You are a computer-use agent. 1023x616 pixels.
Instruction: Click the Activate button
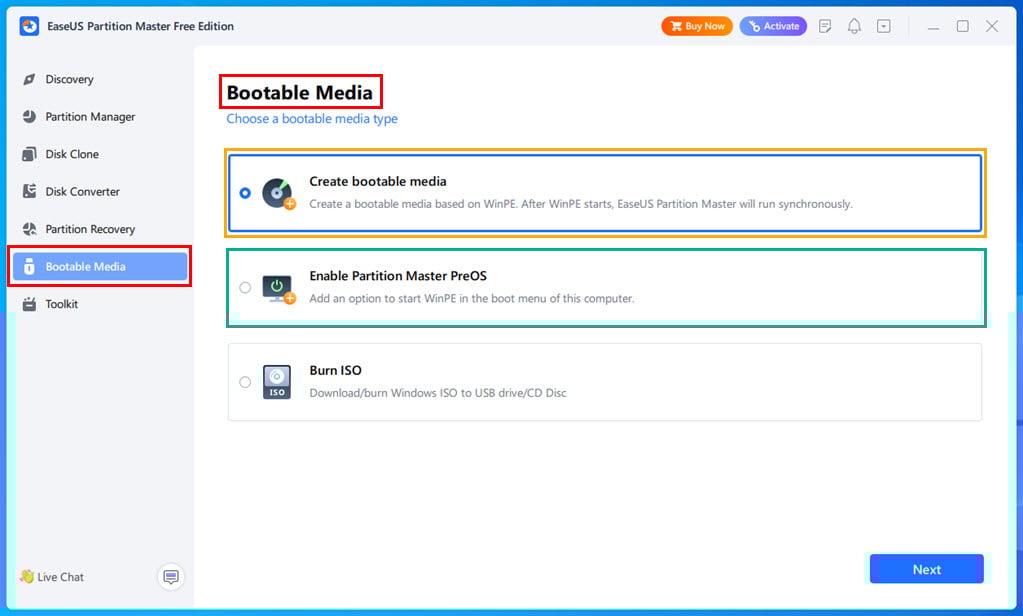pyautogui.click(x=773, y=26)
